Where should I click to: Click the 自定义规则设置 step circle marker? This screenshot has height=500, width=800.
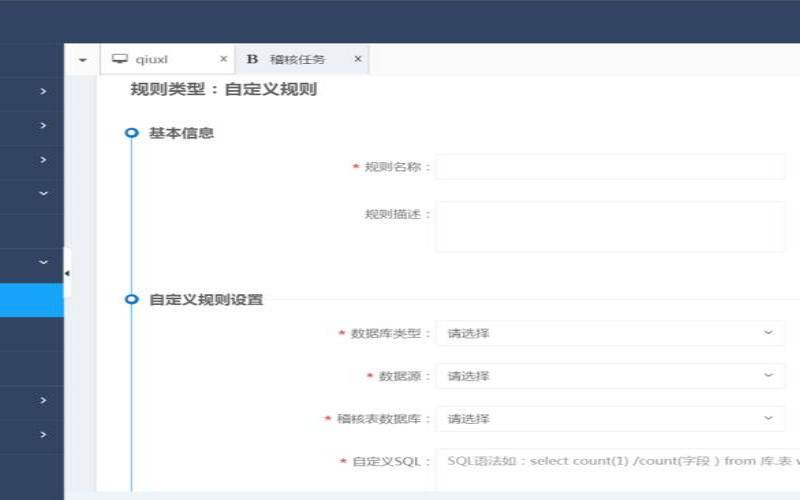132,299
